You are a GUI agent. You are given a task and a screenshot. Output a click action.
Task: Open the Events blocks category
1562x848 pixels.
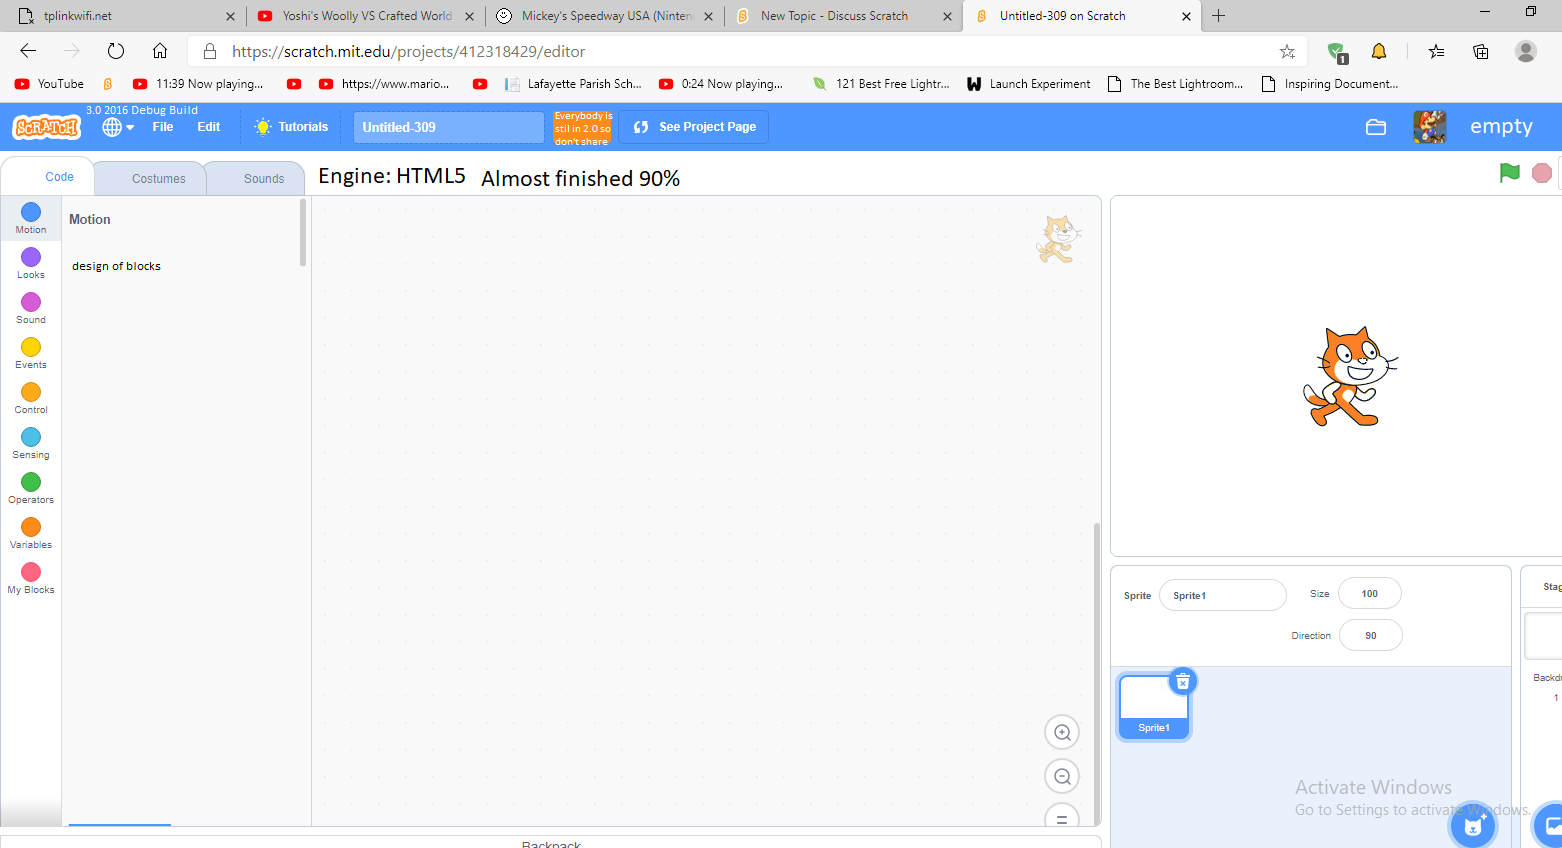pyautogui.click(x=31, y=352)
